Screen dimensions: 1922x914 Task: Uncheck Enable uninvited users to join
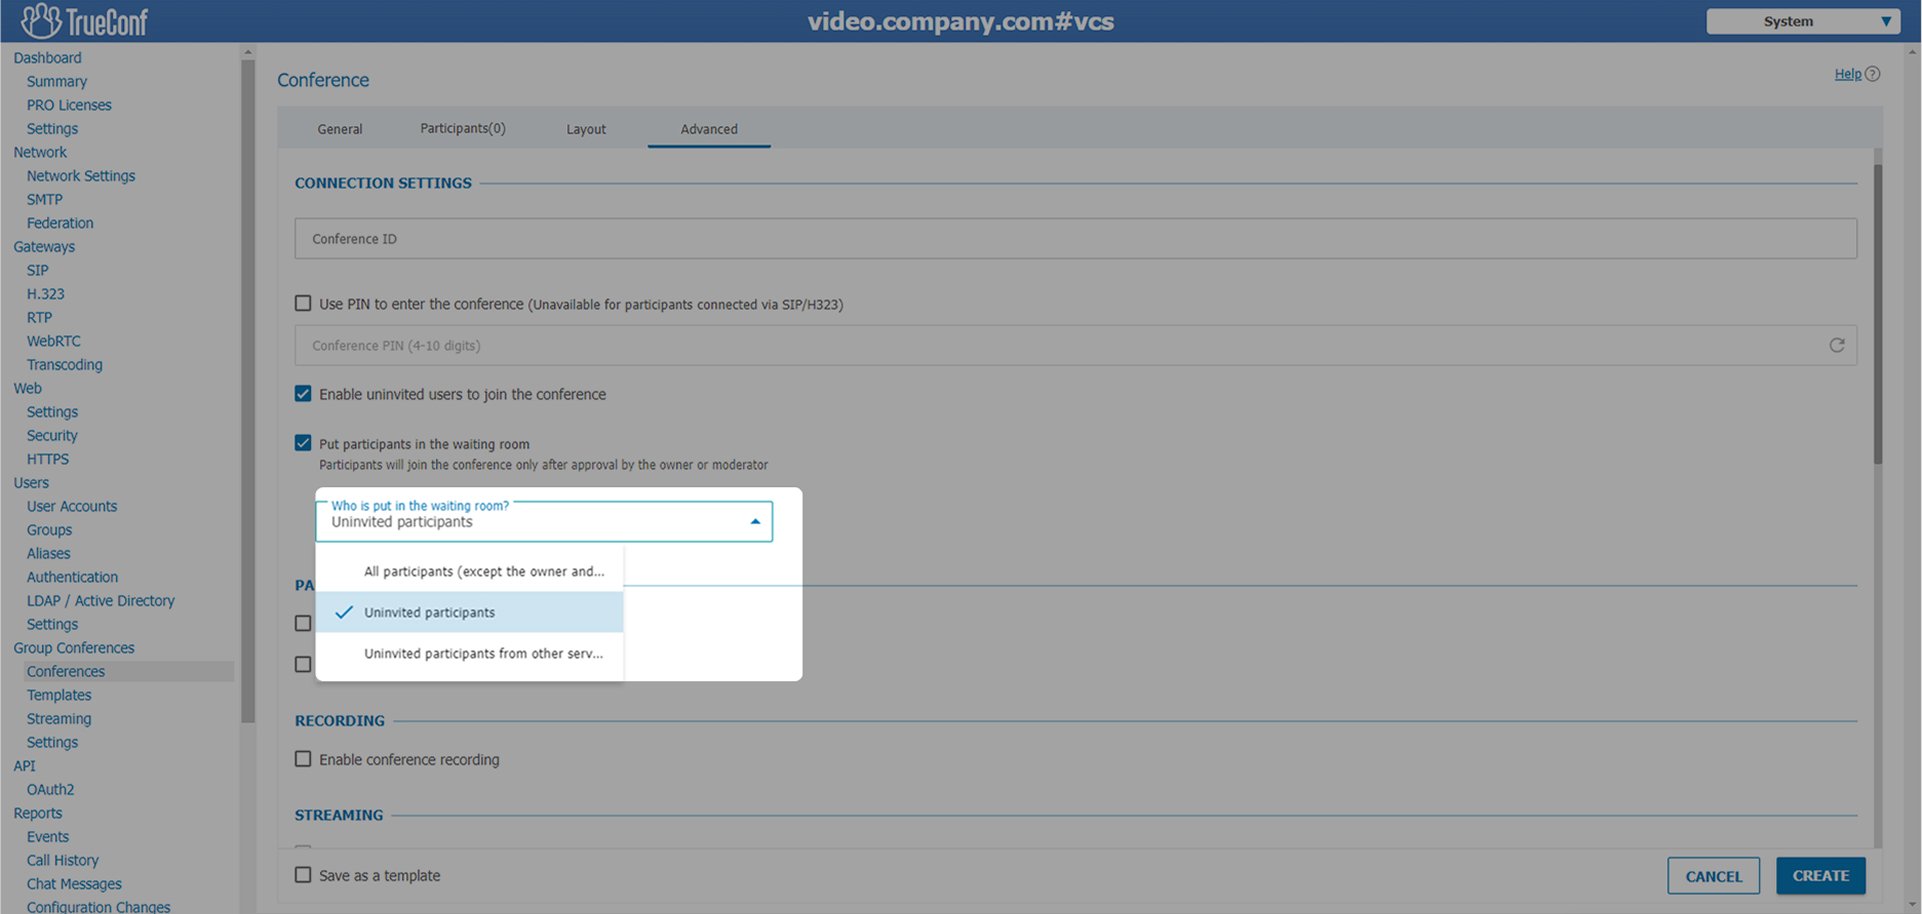(x=303, y=394)
